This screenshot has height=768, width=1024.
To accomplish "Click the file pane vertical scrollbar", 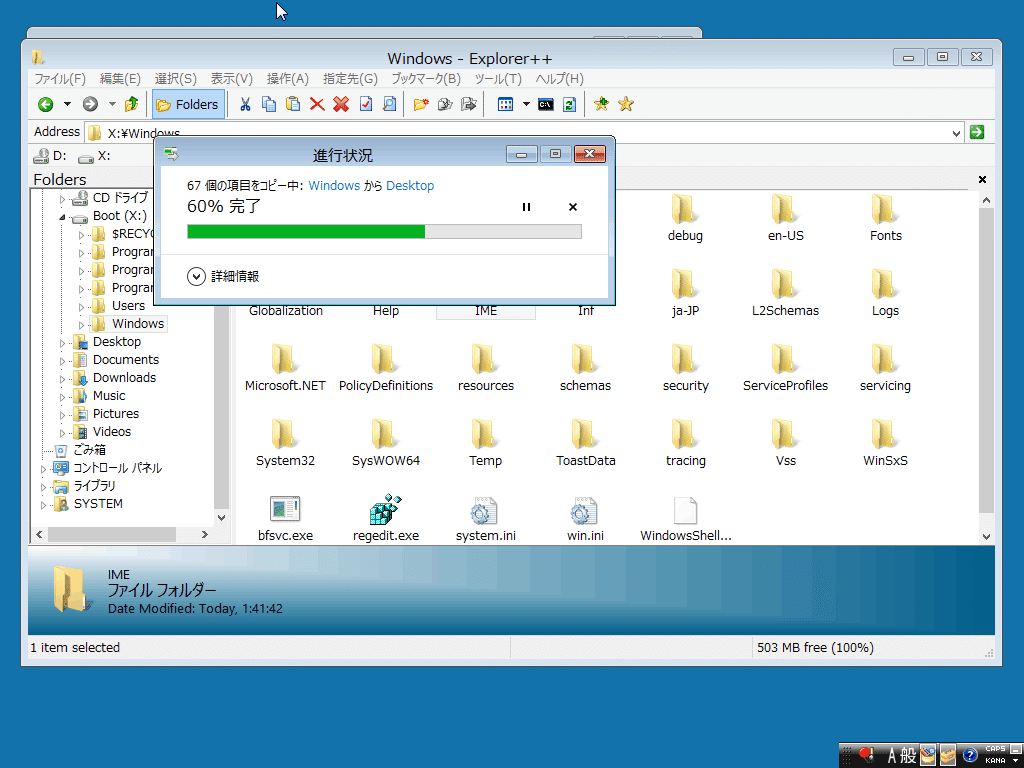I will pyautogui.click(x=986, y=360).
